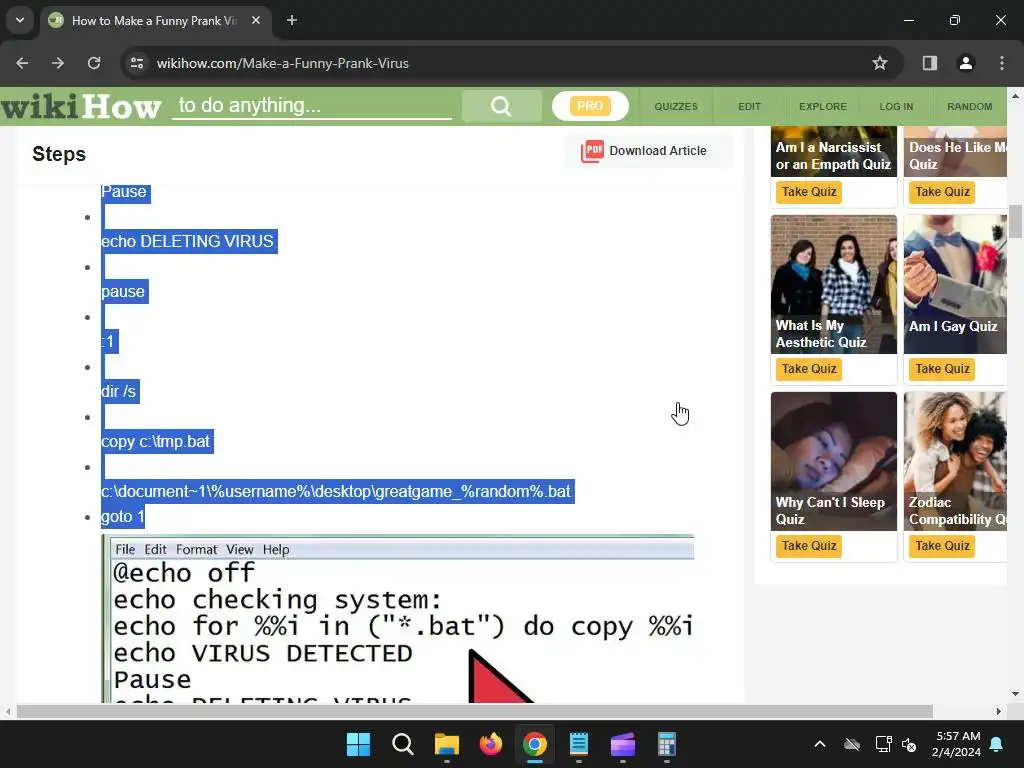Click the Notepad screenshot image
This screenshot has height=768, width=1024.
[x=398, y=619]
